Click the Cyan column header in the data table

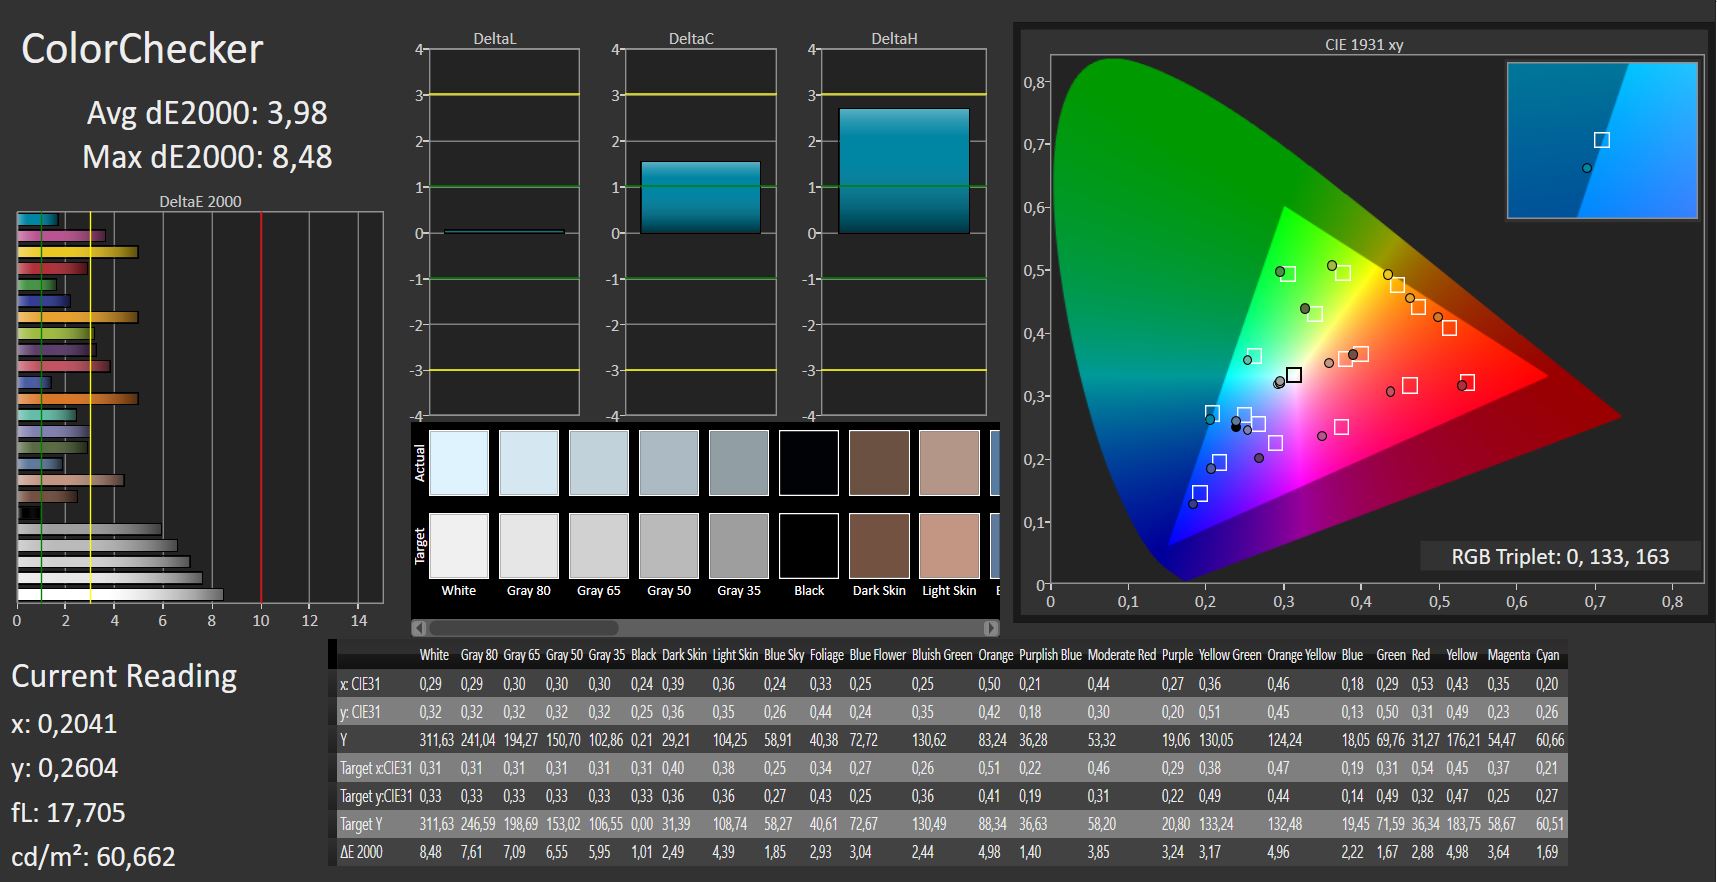[x=1547, y=655]
